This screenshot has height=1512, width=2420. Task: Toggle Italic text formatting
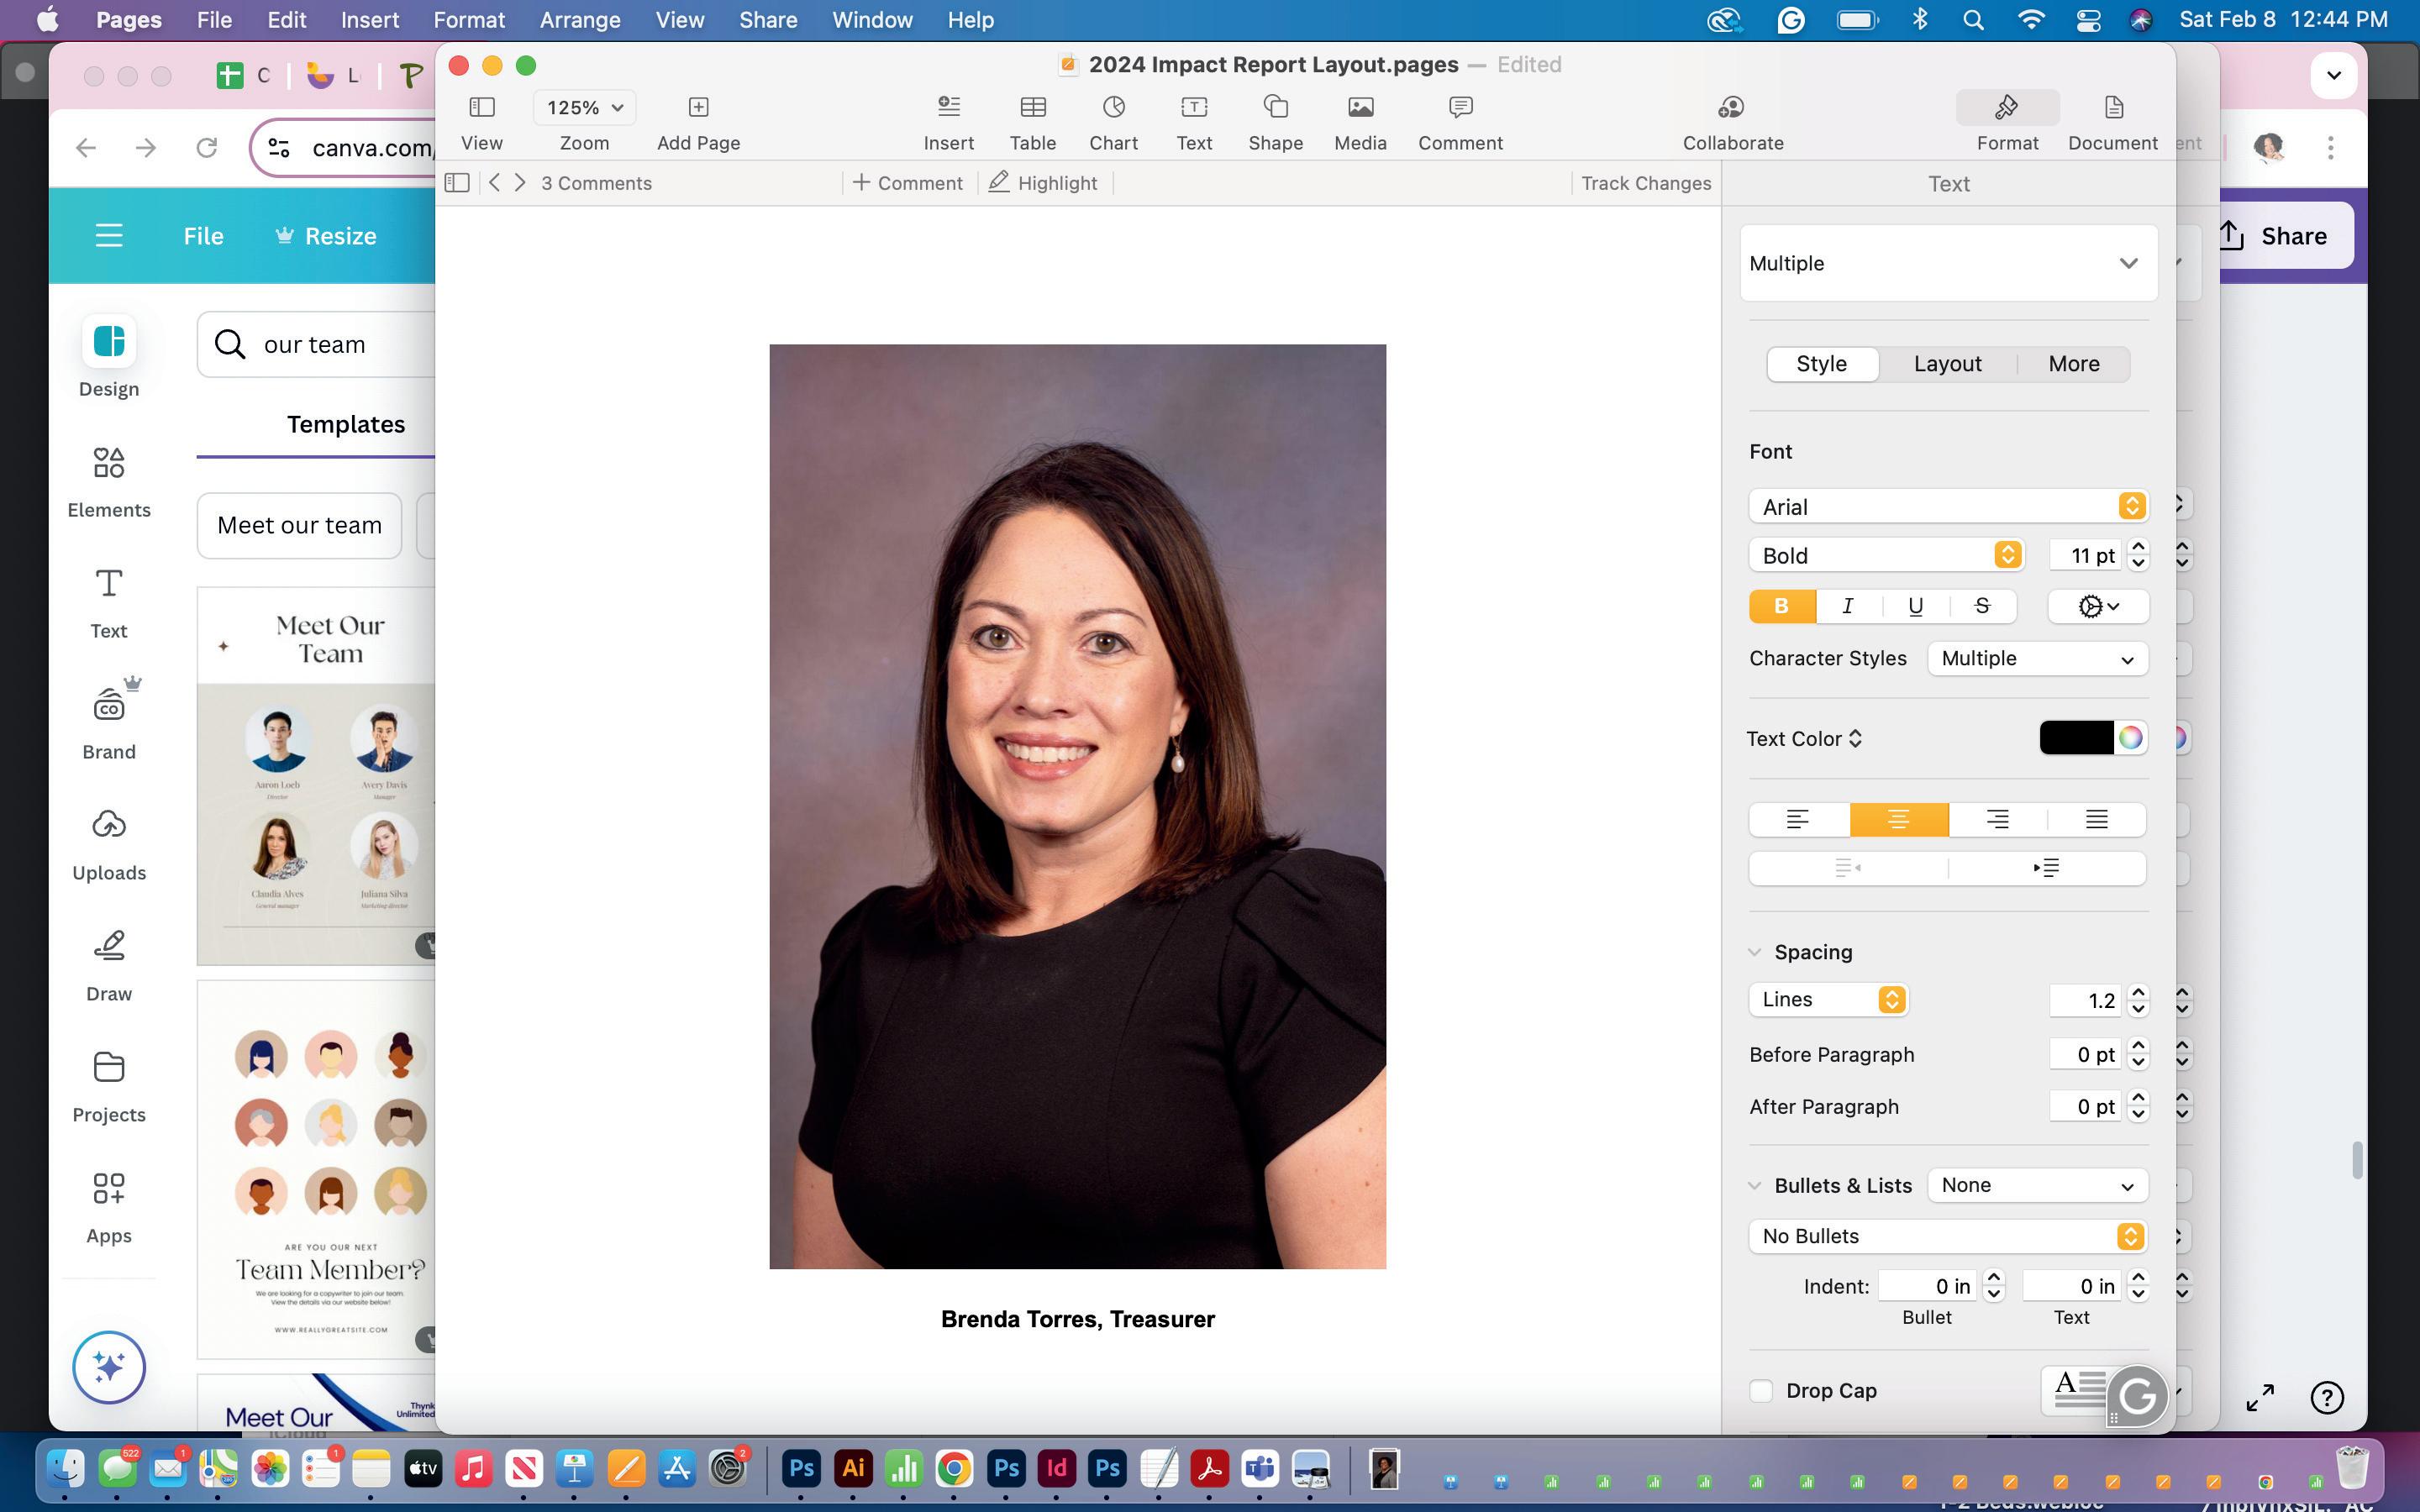(x=1848, y=606)
